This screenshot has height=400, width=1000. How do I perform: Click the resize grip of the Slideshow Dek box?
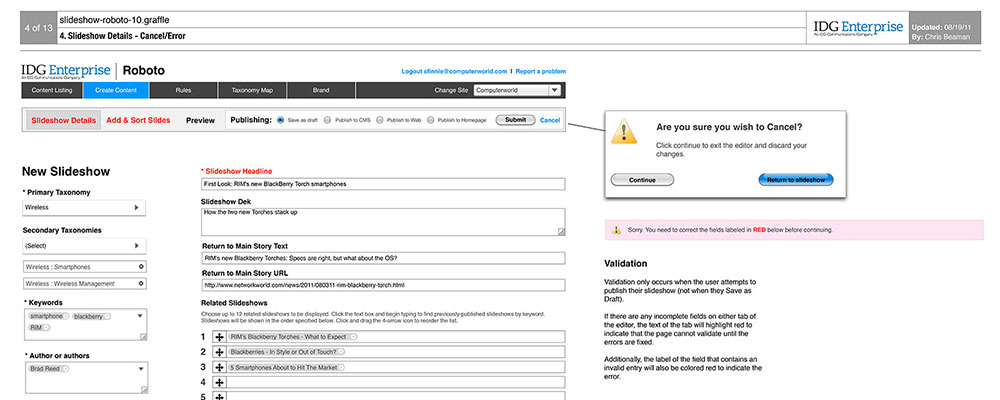[x=560, y=231]
